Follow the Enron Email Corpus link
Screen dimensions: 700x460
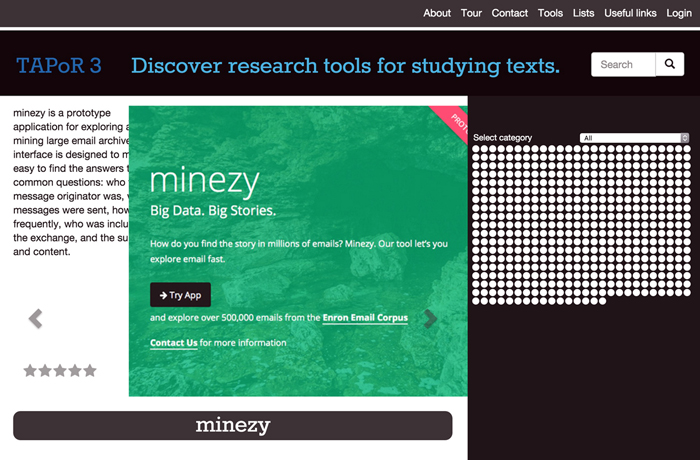pos(365,318)
